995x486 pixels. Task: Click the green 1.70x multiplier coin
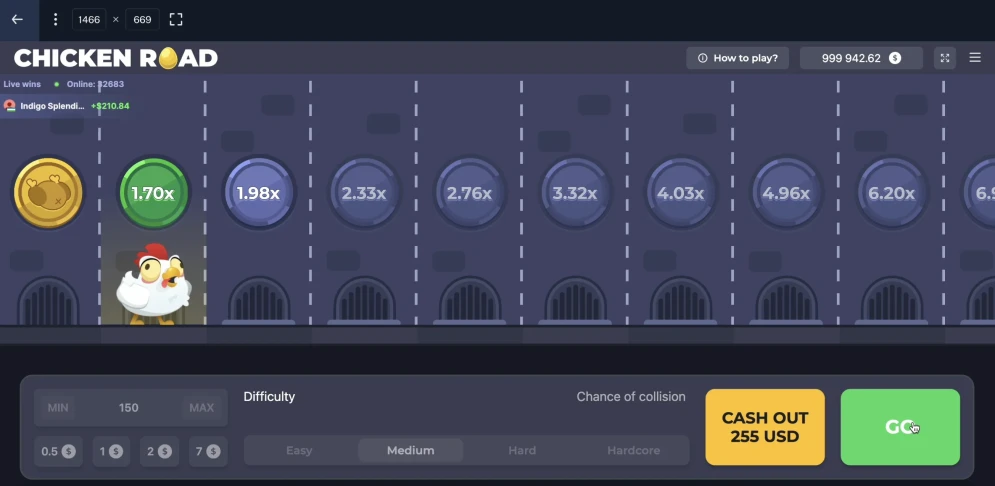[154, 193]
